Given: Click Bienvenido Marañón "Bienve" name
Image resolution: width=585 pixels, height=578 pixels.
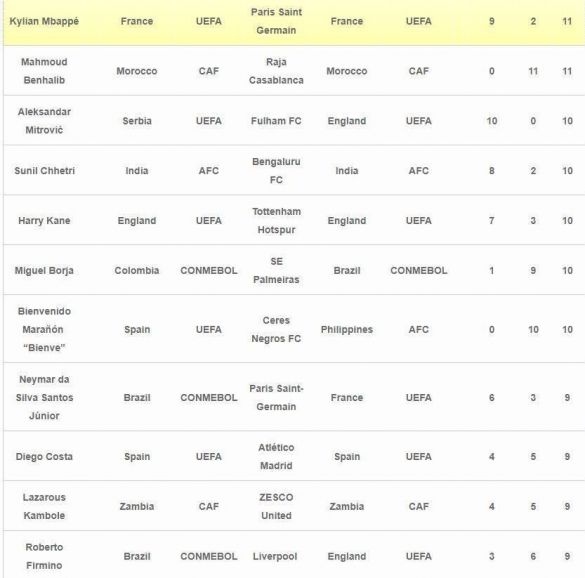Looking at the screenshot, I should [x=44, y=329].
